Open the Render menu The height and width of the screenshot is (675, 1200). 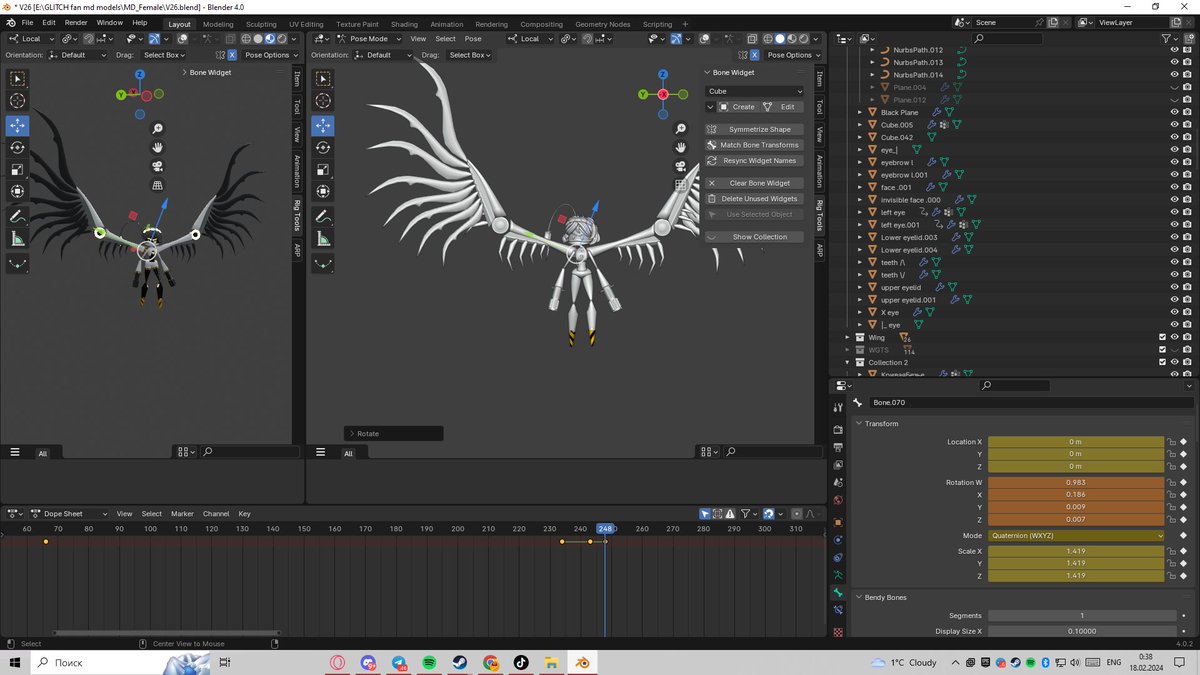pos(76,22)
